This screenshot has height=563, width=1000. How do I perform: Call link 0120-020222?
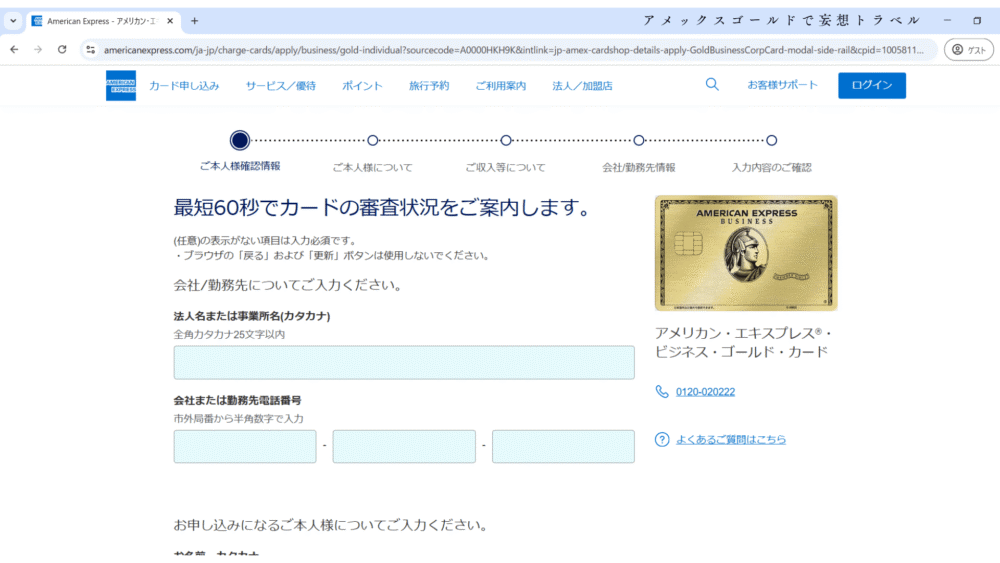click(x=705, y=392)
